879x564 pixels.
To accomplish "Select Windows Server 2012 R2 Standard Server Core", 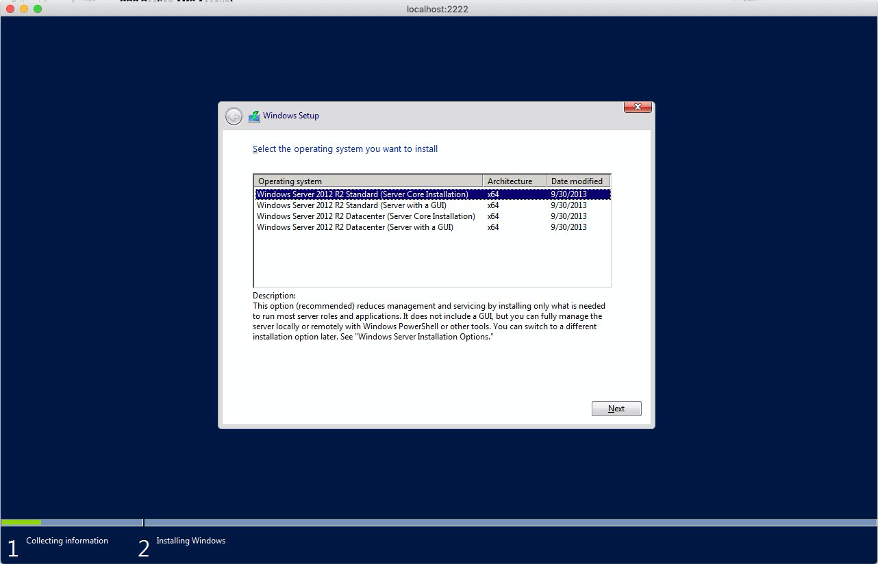I will point(432,194).
